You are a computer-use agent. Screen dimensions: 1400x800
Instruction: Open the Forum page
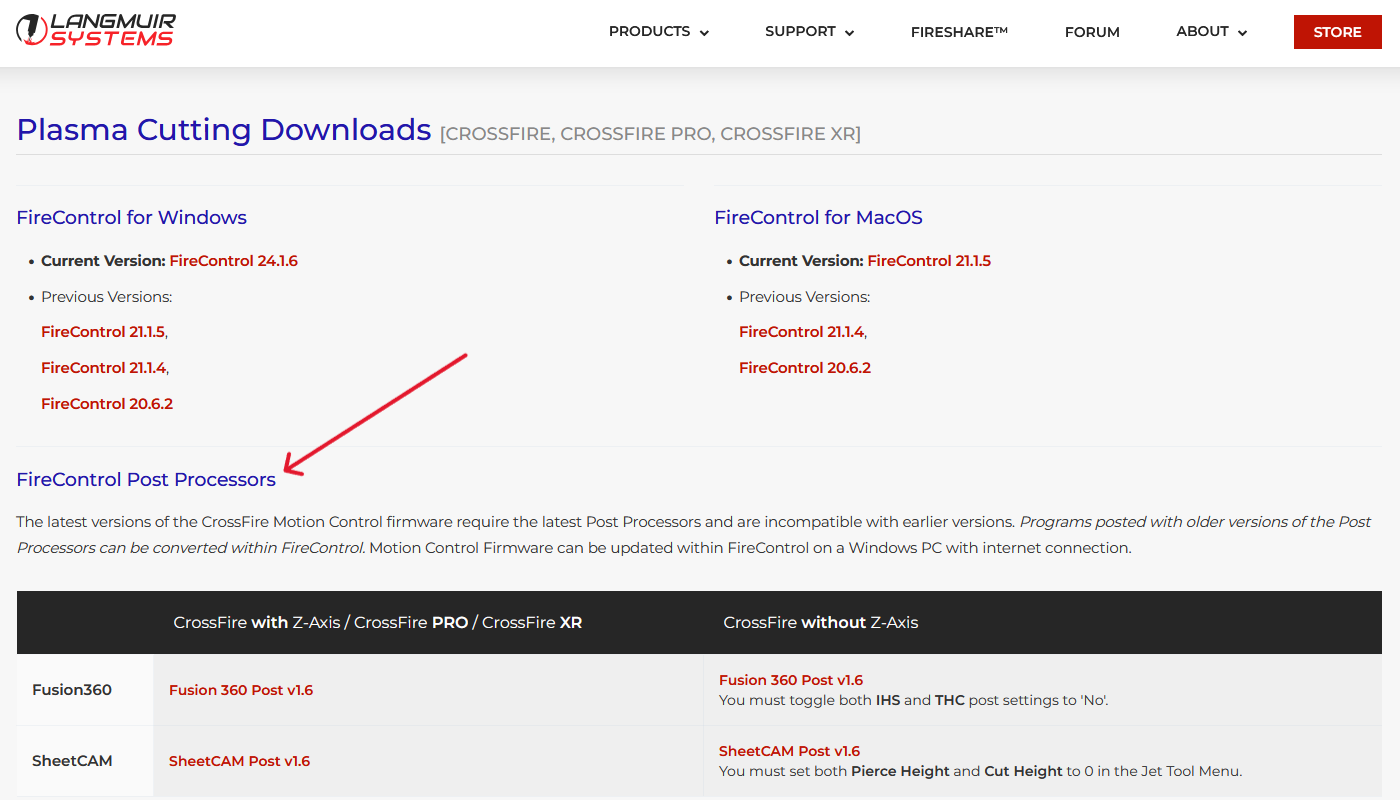click(1092, 32)
